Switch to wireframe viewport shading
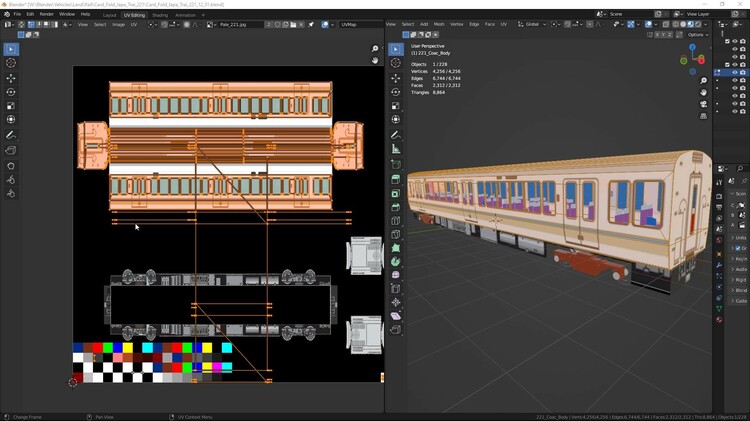This screenshot has height=421, width=750. [675, 24]
